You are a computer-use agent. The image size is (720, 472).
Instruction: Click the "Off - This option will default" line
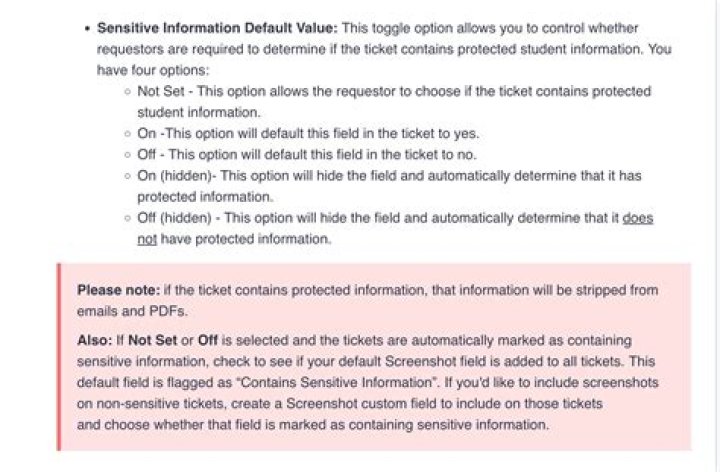[307, 155]
